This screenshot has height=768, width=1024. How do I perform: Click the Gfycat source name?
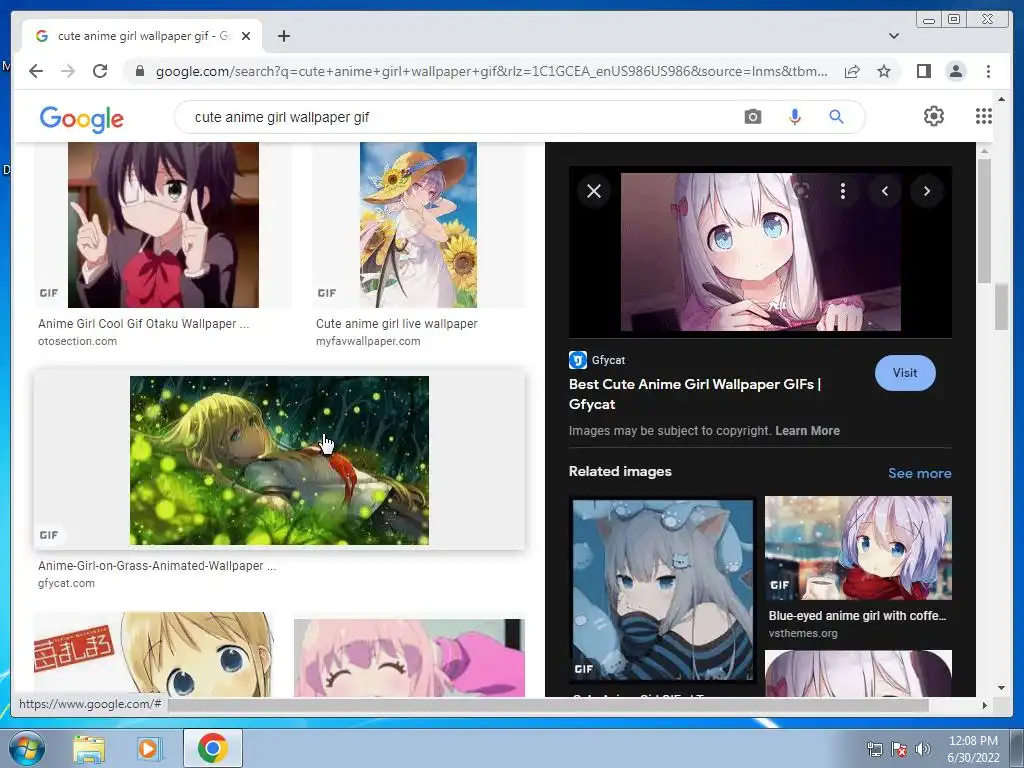pos(608,360)
